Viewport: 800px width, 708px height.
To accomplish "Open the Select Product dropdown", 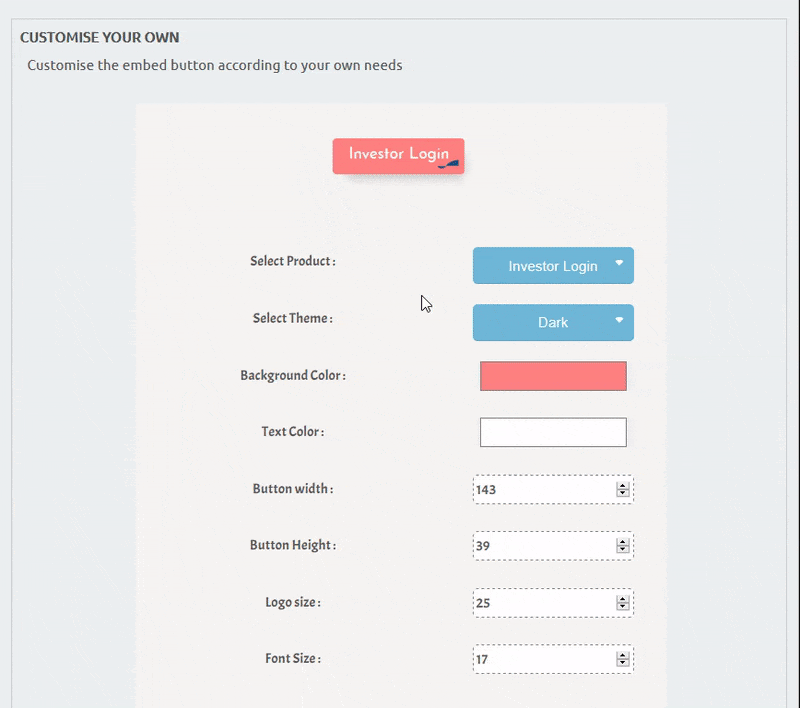I will click(x=553, y=266).
